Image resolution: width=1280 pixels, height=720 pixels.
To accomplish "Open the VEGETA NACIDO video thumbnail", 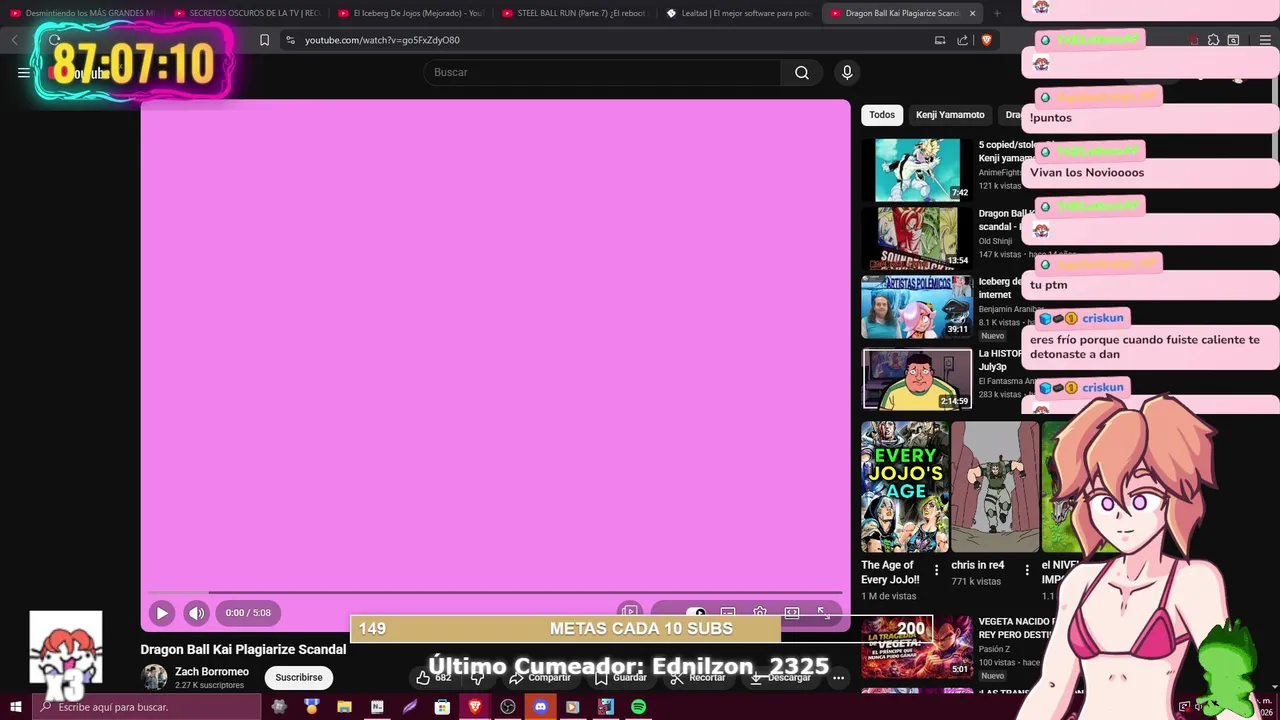I will click(917, 647).
